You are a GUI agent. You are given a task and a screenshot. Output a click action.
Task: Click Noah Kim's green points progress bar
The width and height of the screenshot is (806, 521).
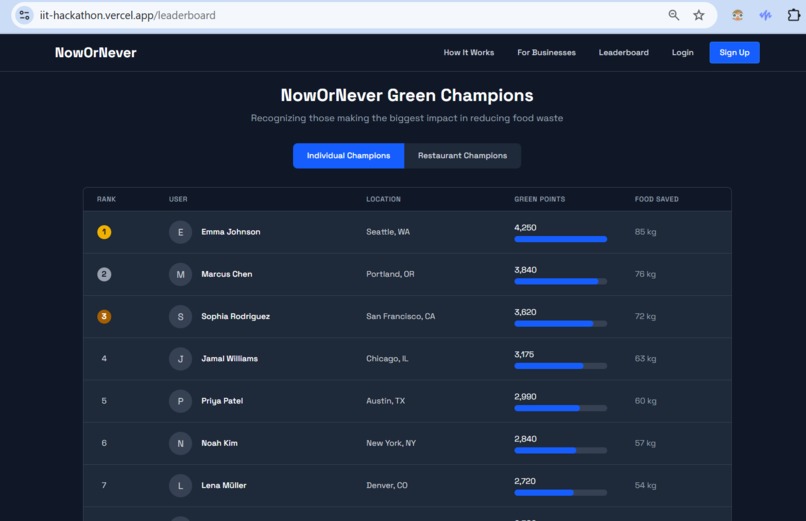tap(561, 450)
